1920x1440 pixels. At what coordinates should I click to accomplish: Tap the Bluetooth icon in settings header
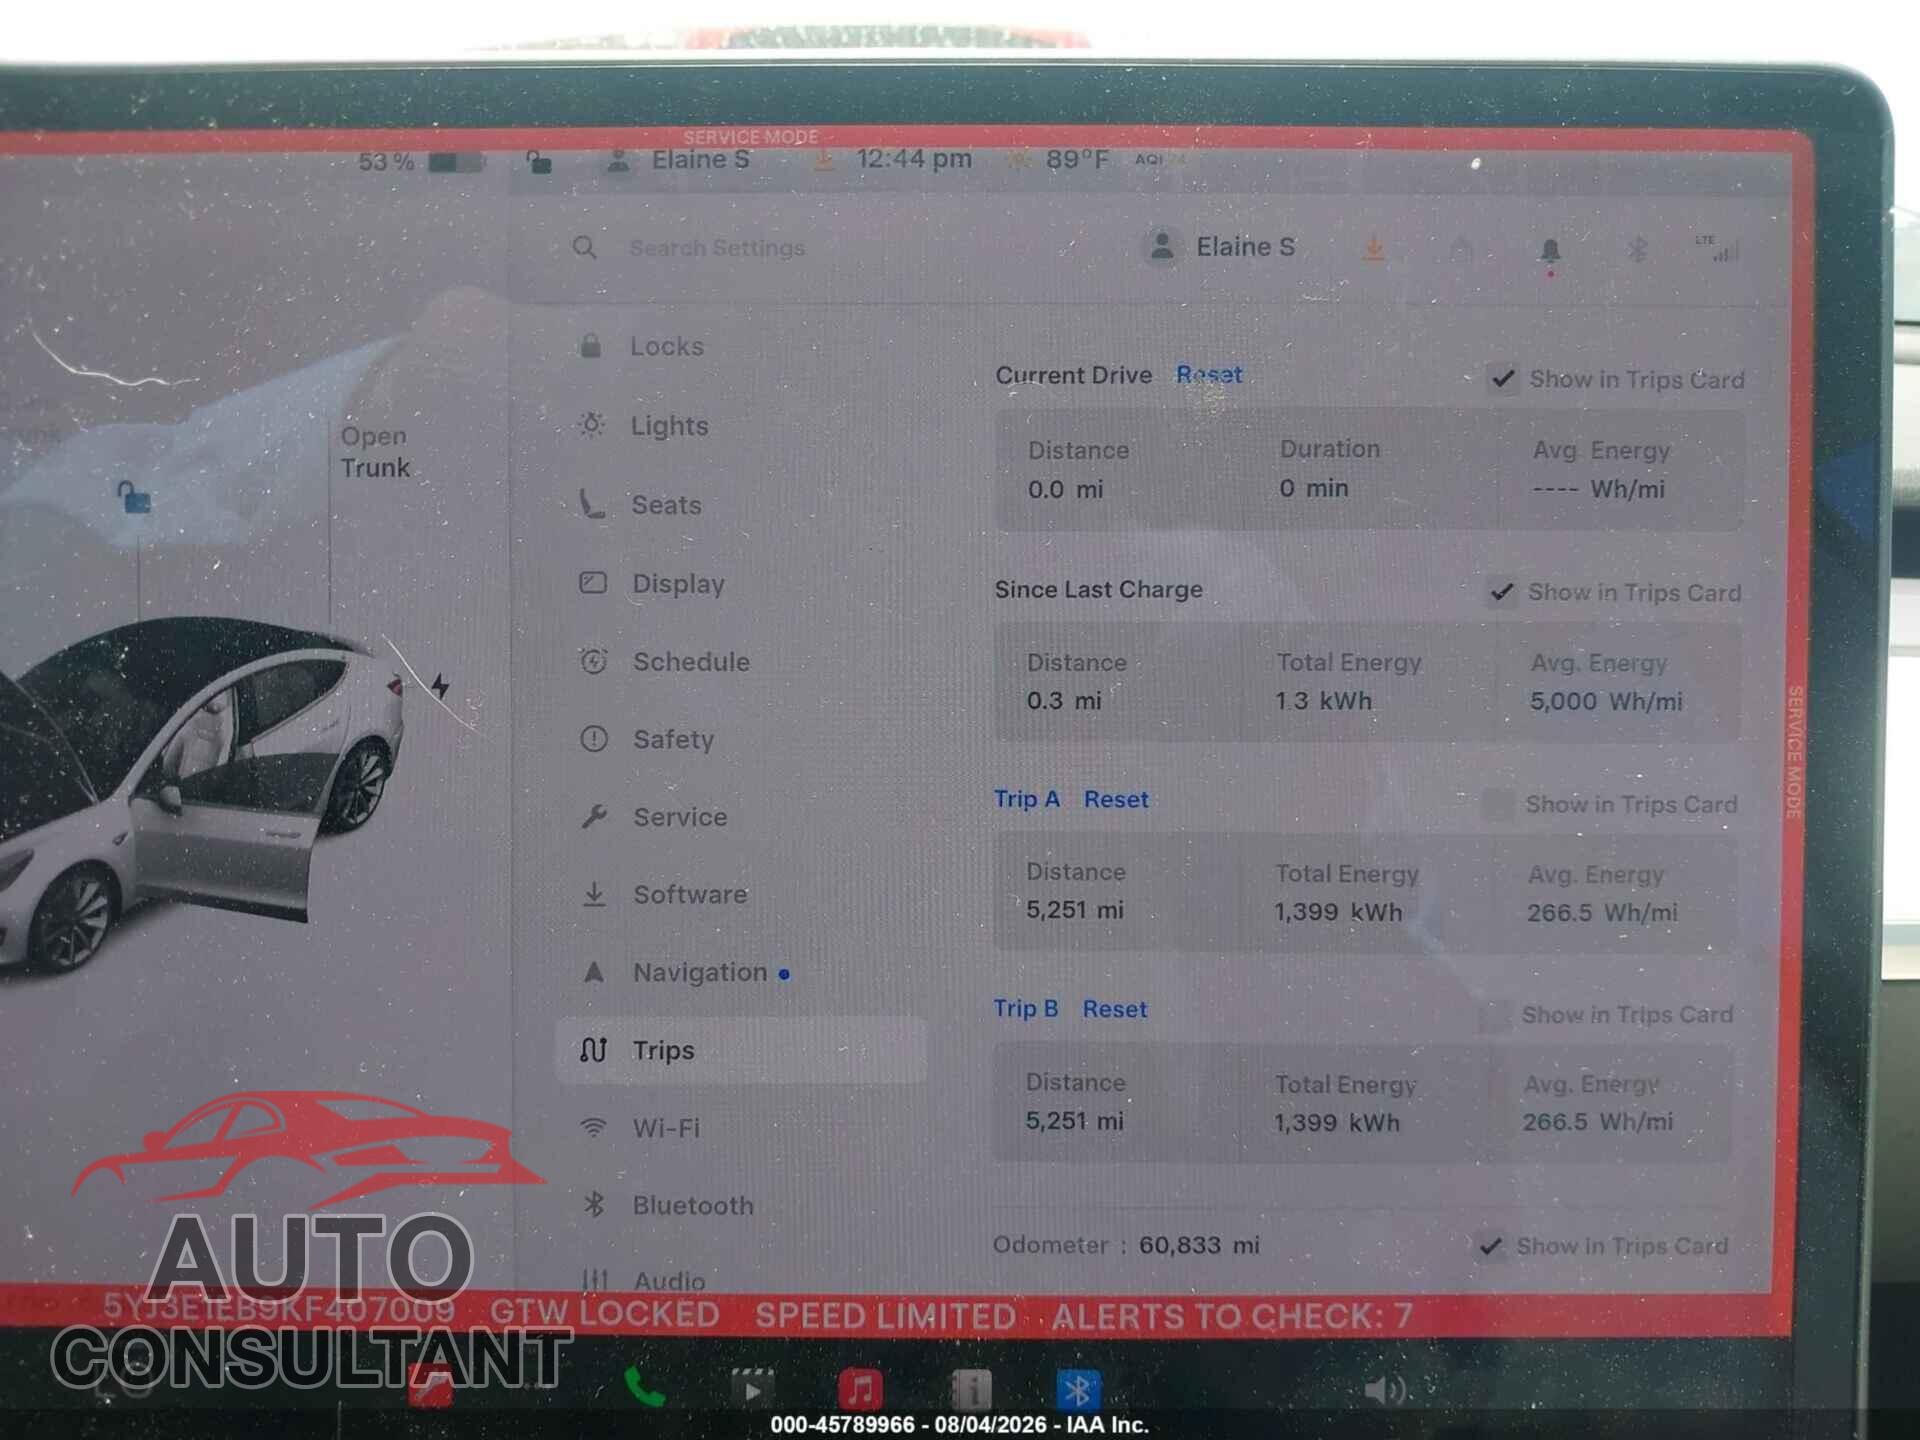click(x=1637, y=249)
